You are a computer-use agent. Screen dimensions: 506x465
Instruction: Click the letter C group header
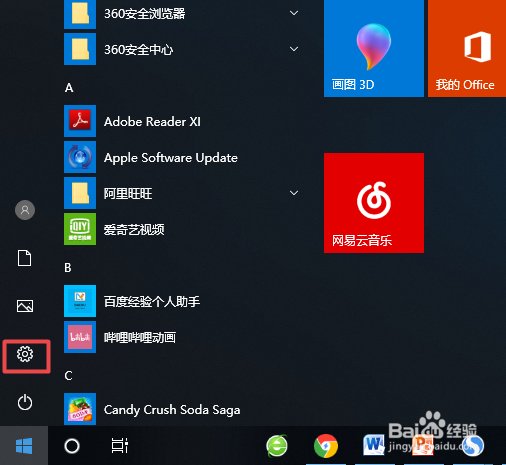[x=68, y=376]
